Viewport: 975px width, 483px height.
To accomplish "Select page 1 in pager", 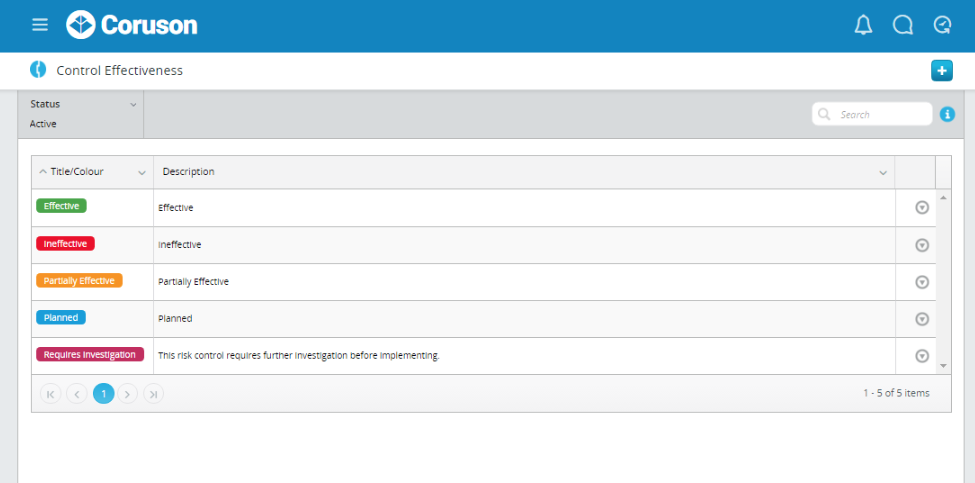I will point(104,393).
